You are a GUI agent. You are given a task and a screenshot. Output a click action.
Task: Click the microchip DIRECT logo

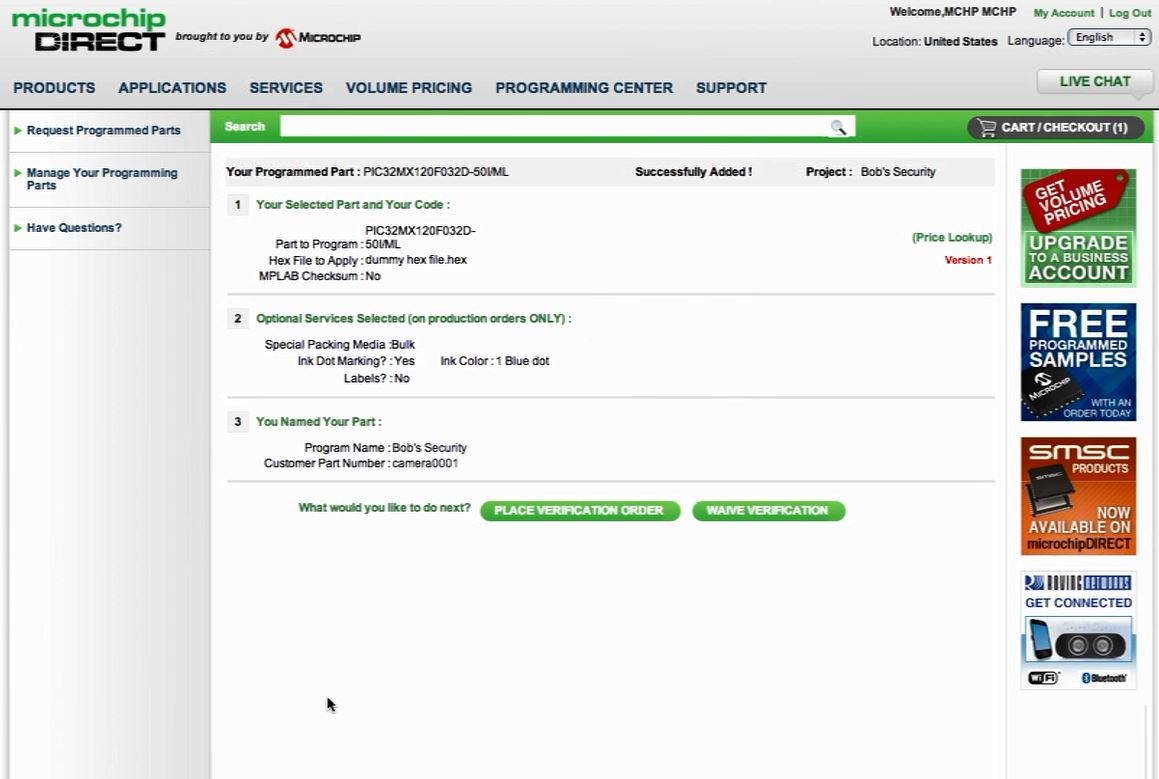[x=89, y=30]
